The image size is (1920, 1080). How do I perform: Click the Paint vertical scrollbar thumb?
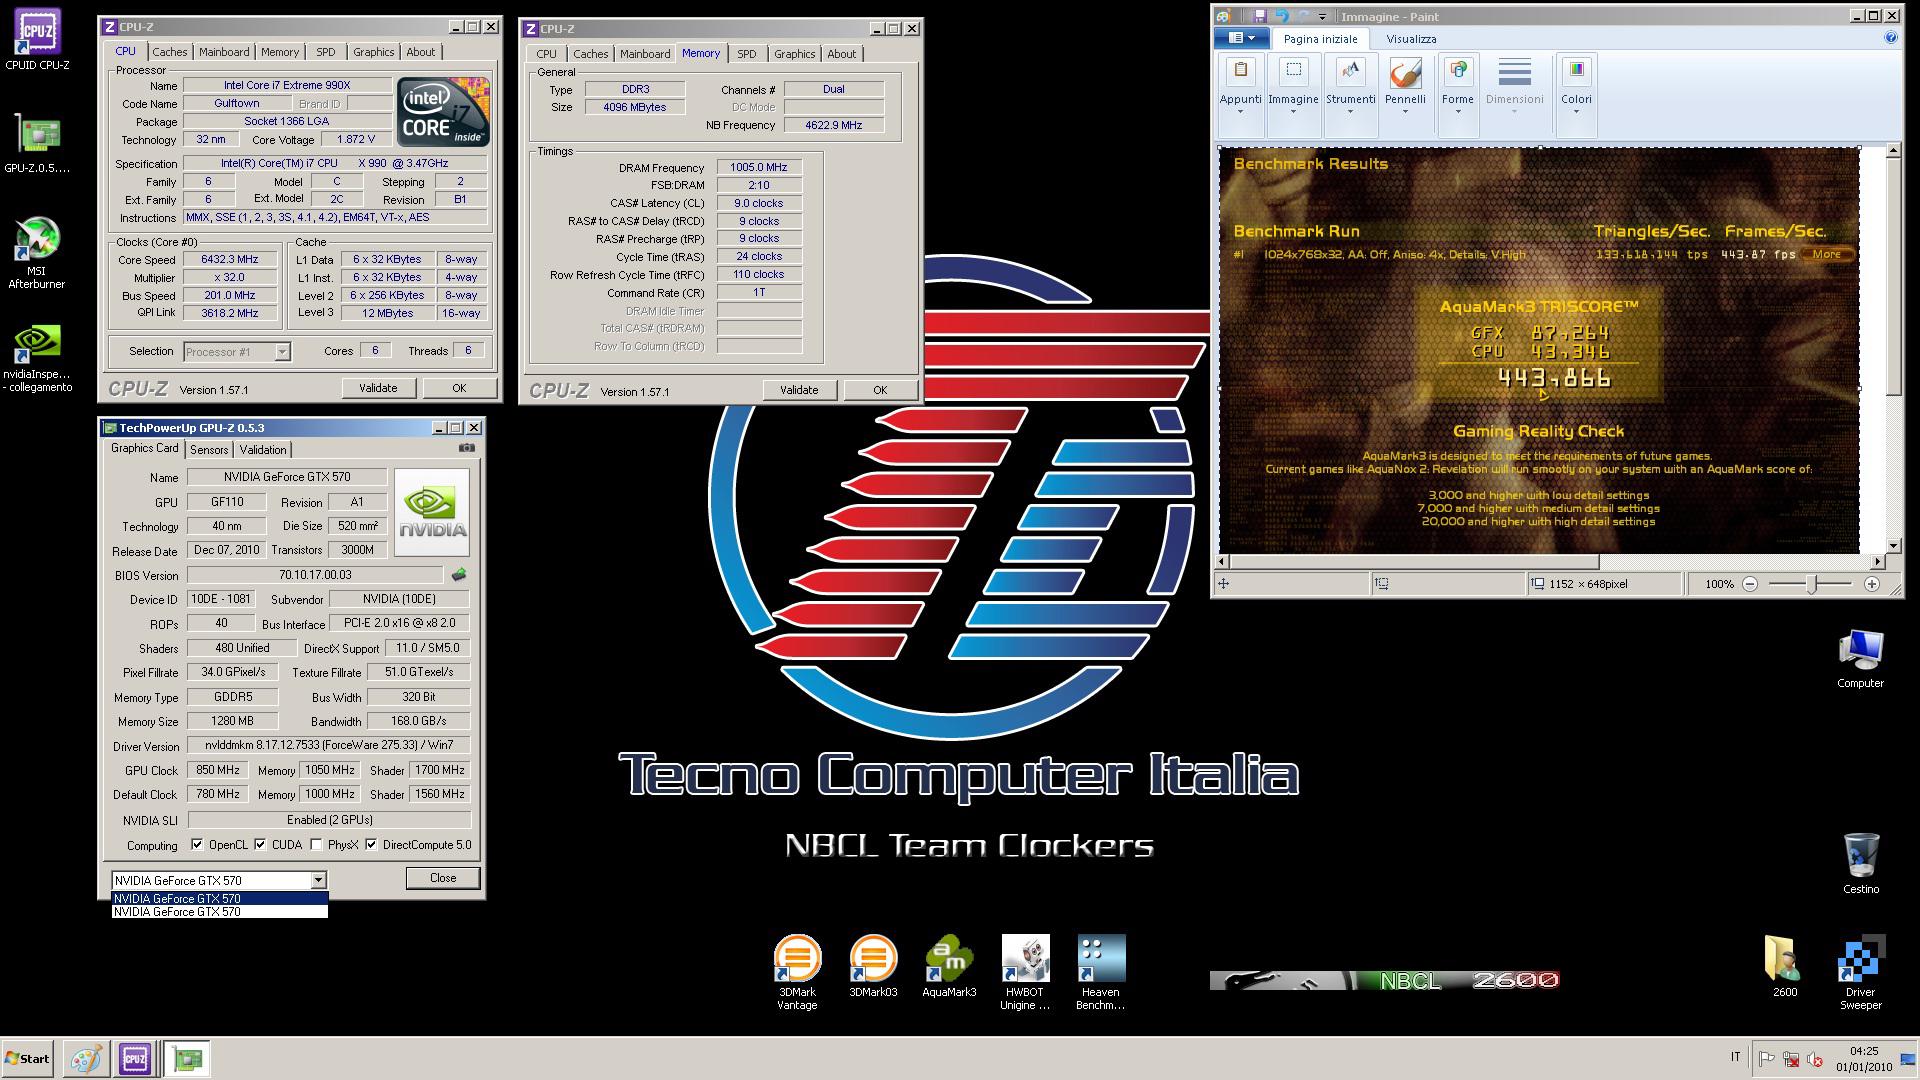1893,275
